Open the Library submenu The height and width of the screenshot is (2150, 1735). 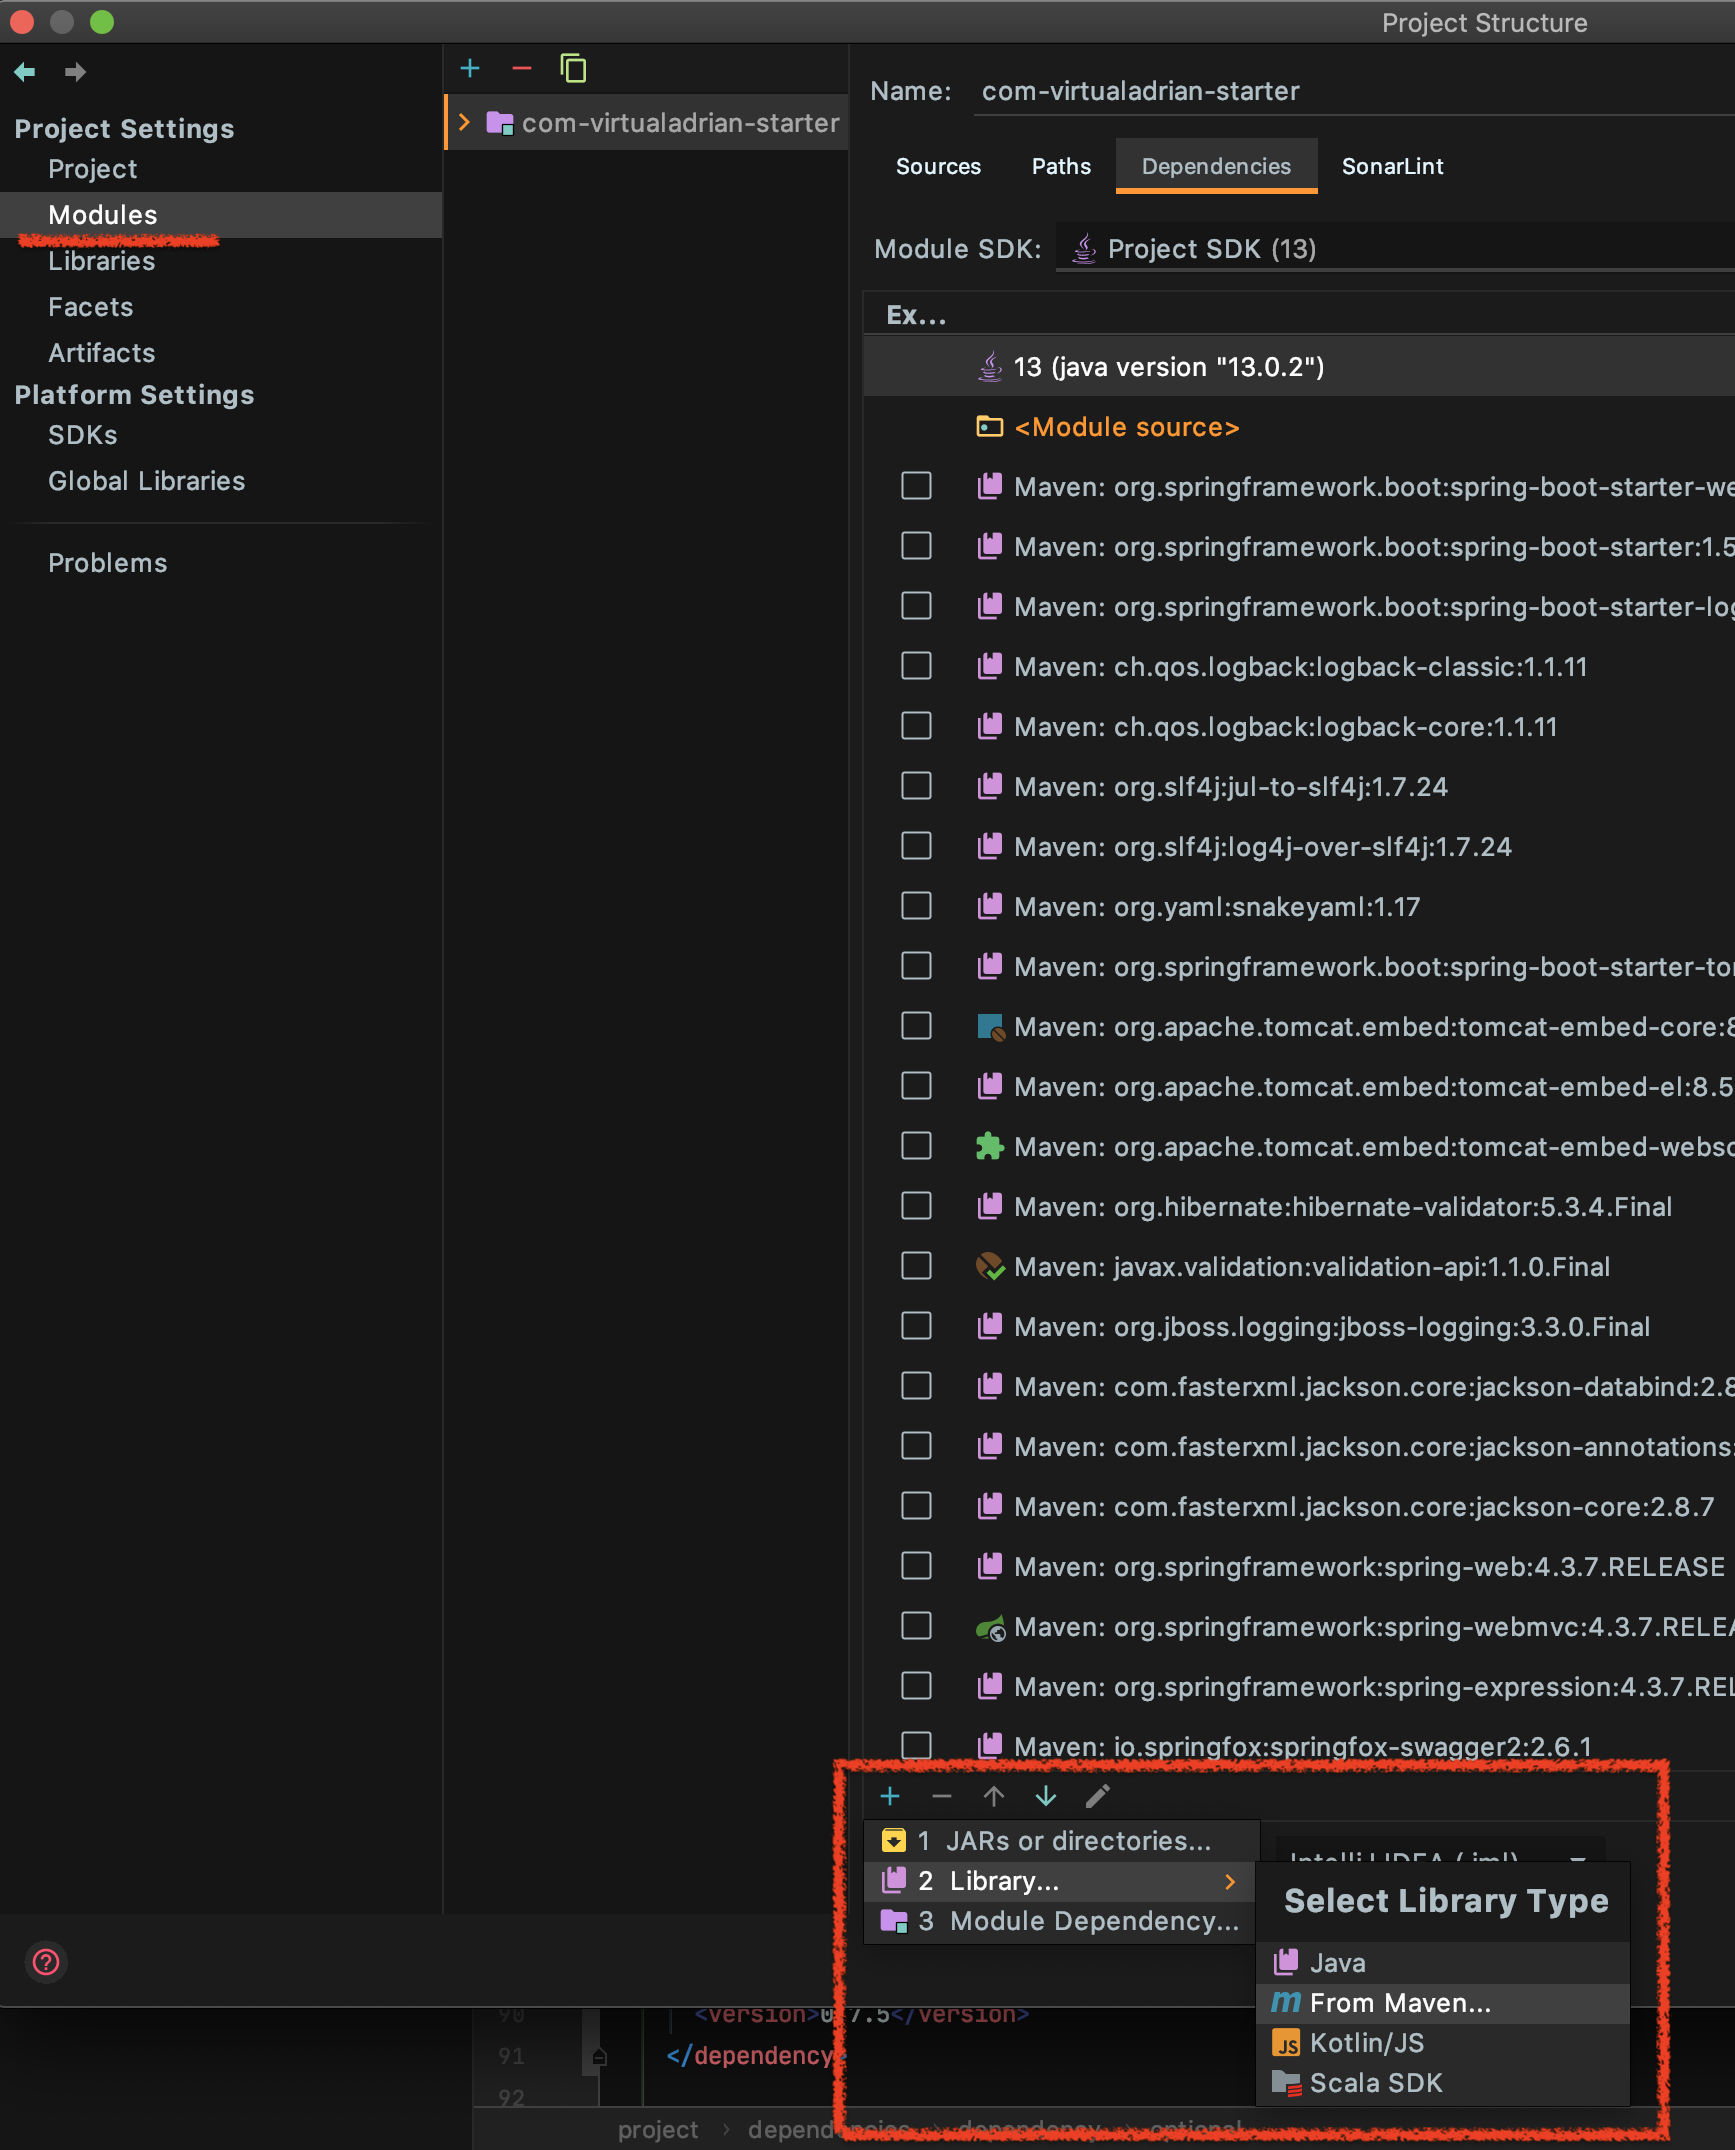[1061, 1881]
